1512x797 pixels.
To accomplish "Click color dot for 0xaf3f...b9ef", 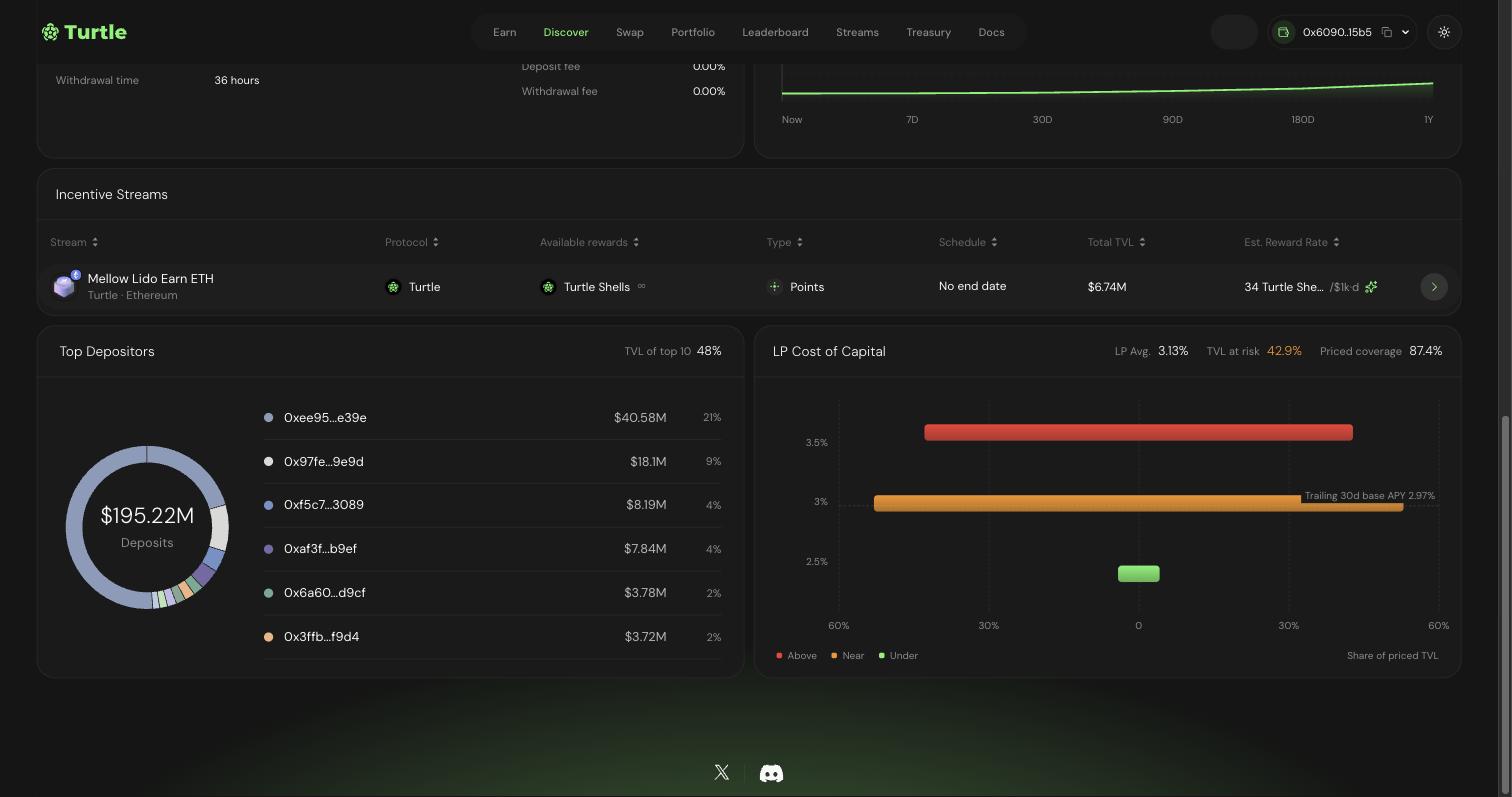I will point(268,549).
